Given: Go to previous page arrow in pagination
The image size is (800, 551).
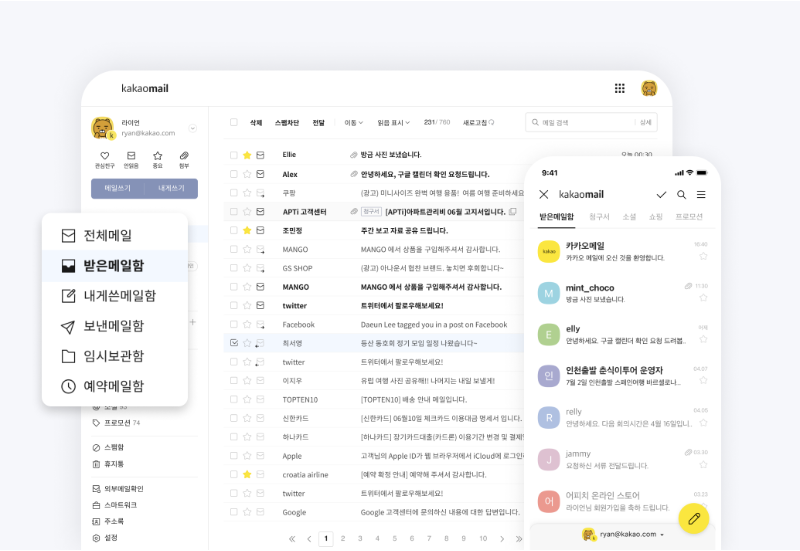Looking at the screenshot, I should click(309, 539).
